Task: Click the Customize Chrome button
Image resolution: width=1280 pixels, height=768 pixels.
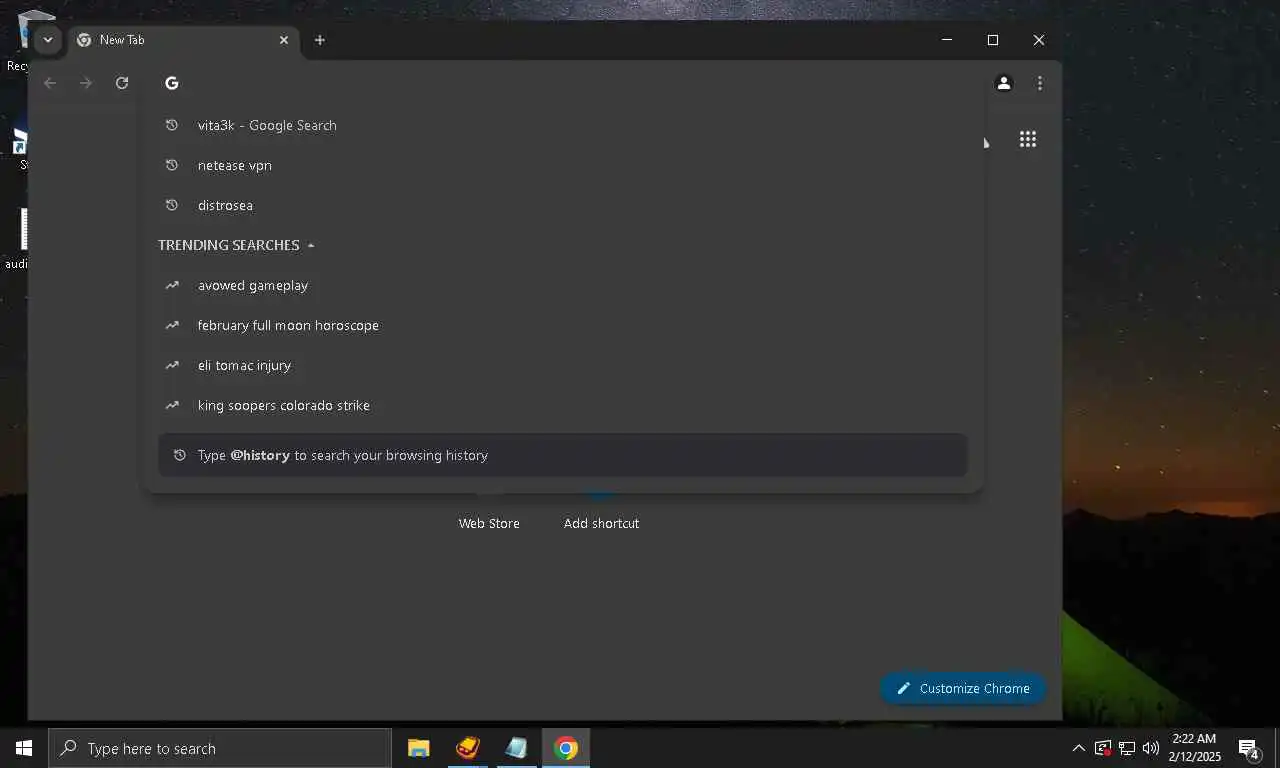Action: click(x=963, y=688)
